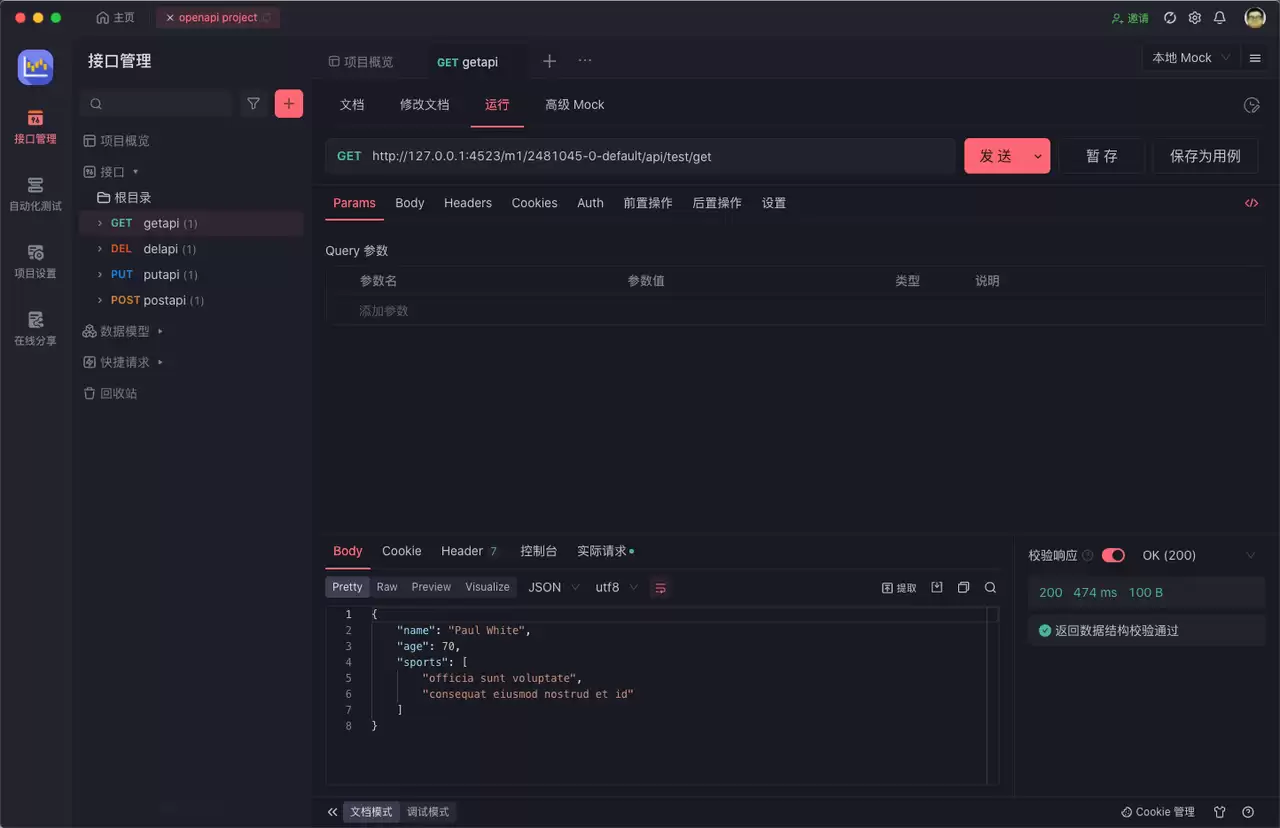1280x828 pixels.
Task: Switch to the Headers request tab
Action: point(468,203)
